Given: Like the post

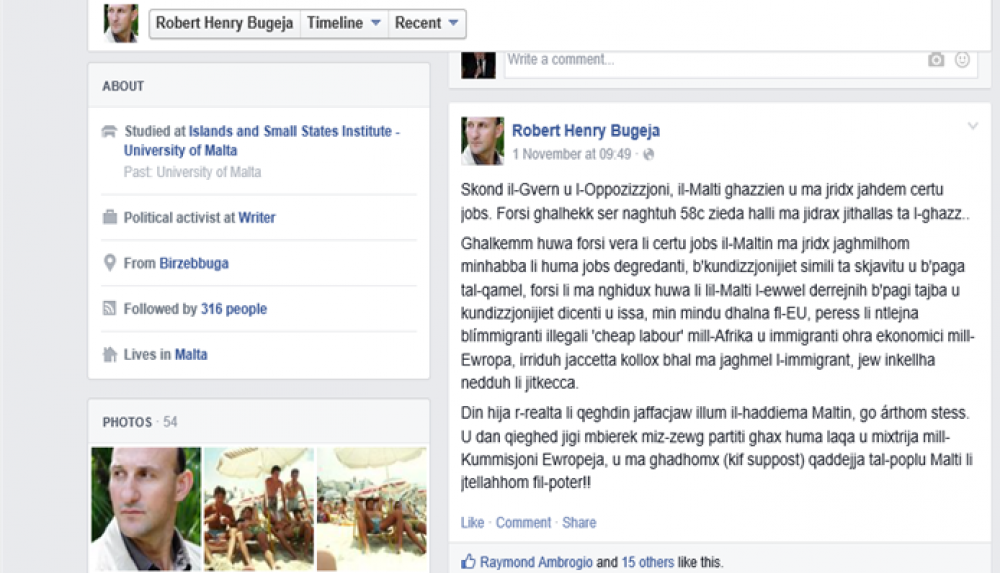Looking at the screenshot, I should (473, 523).
